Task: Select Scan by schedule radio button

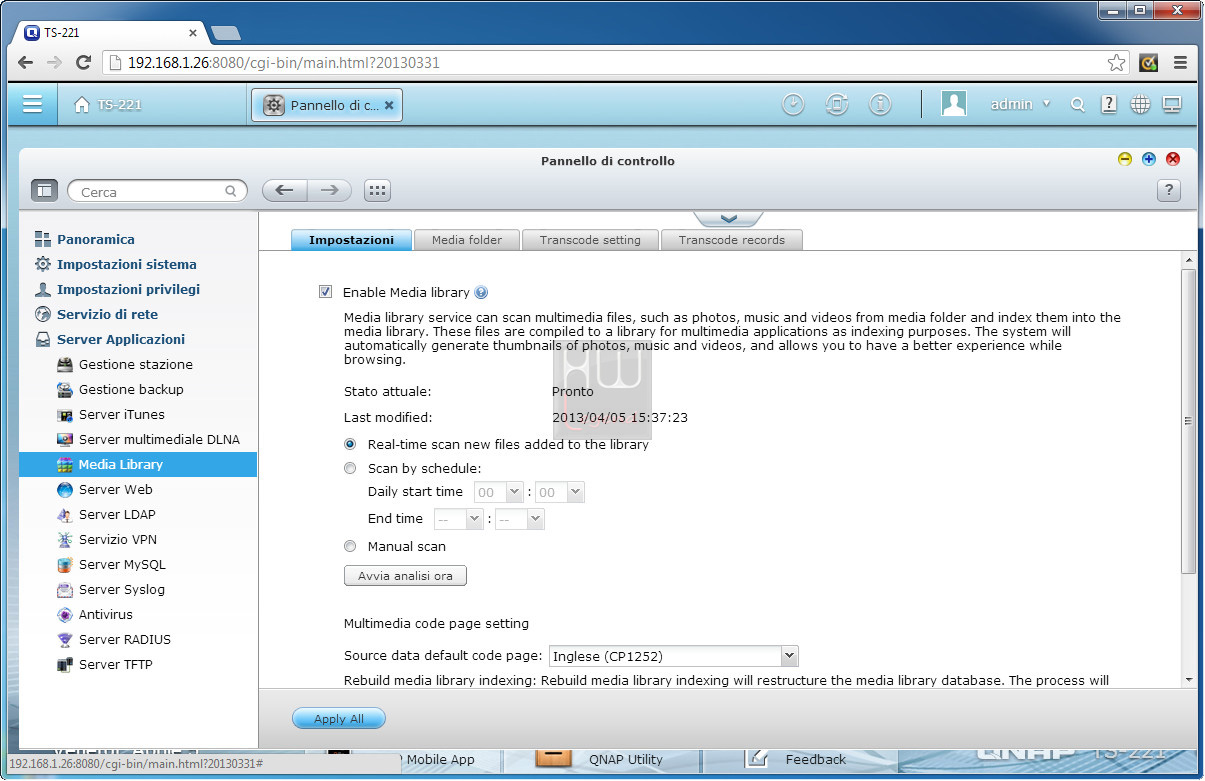Action: pos(350,468)
